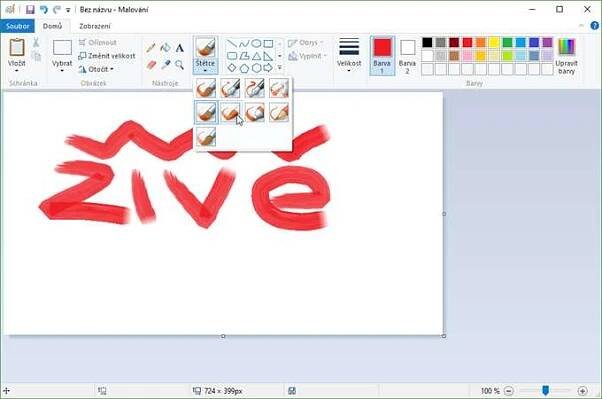Click the Vložit clipboard paste button
This screenshot has width=602, height=399.
click(17, 49)
